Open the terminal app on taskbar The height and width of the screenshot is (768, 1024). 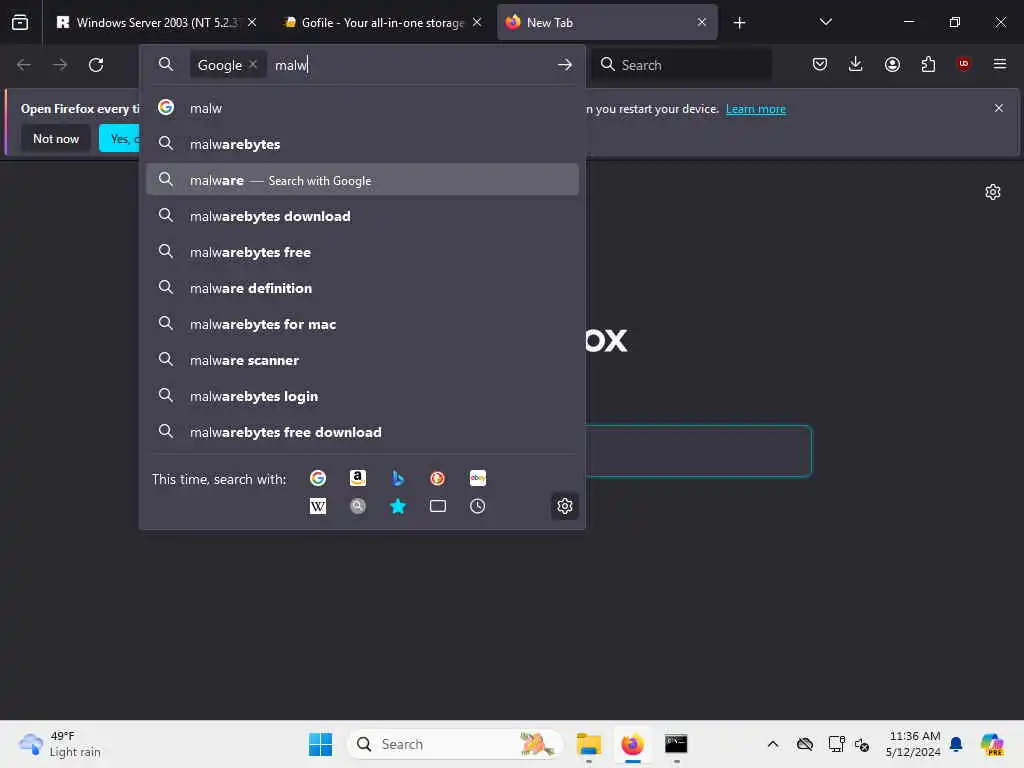676,744
